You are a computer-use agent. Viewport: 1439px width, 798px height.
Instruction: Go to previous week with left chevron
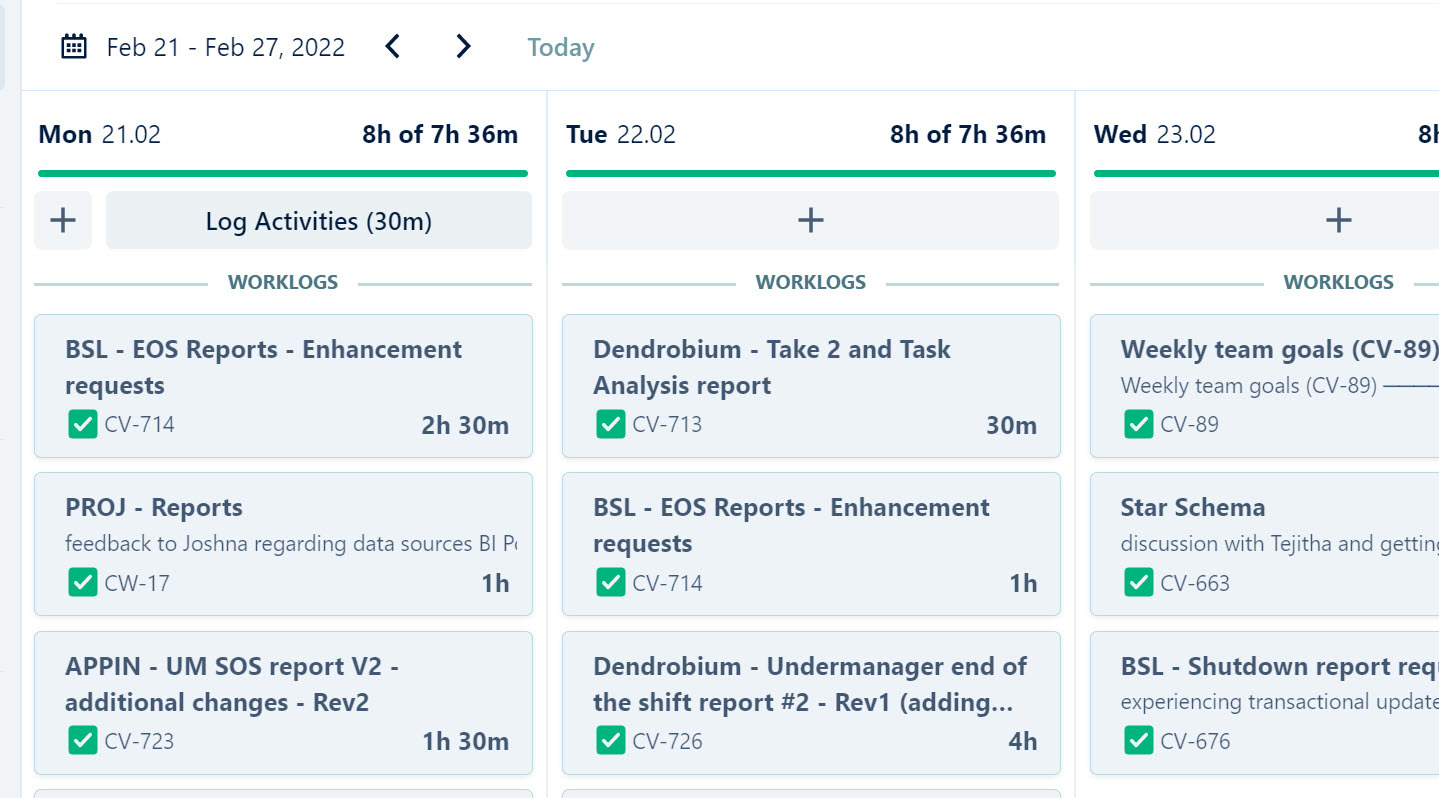click(393, 47)
